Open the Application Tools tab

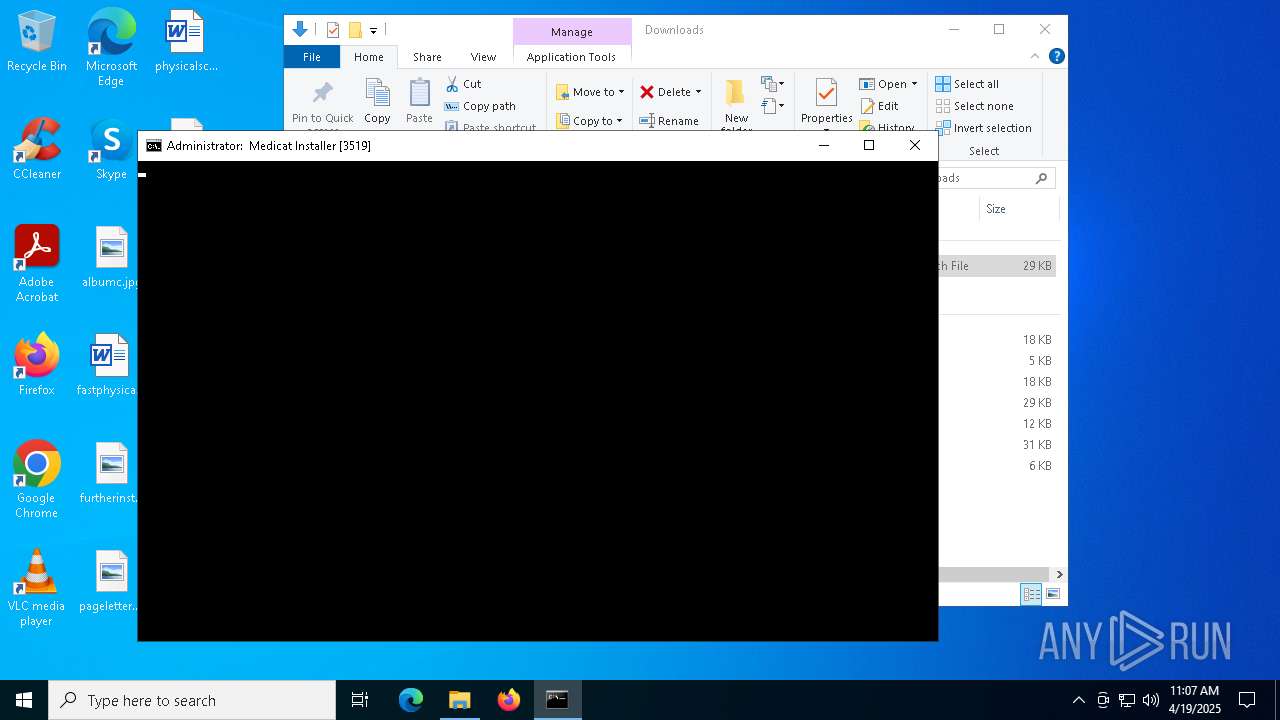pyautogui.click(x=571, y=57)
